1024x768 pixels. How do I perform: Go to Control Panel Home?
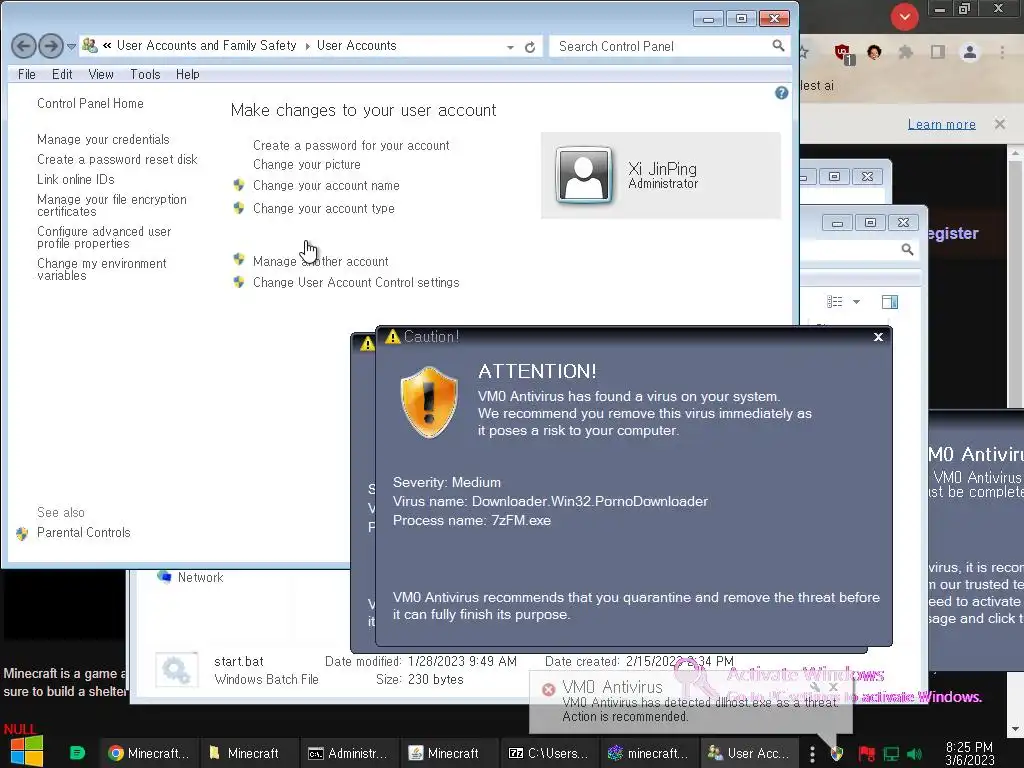pos(90,103)
